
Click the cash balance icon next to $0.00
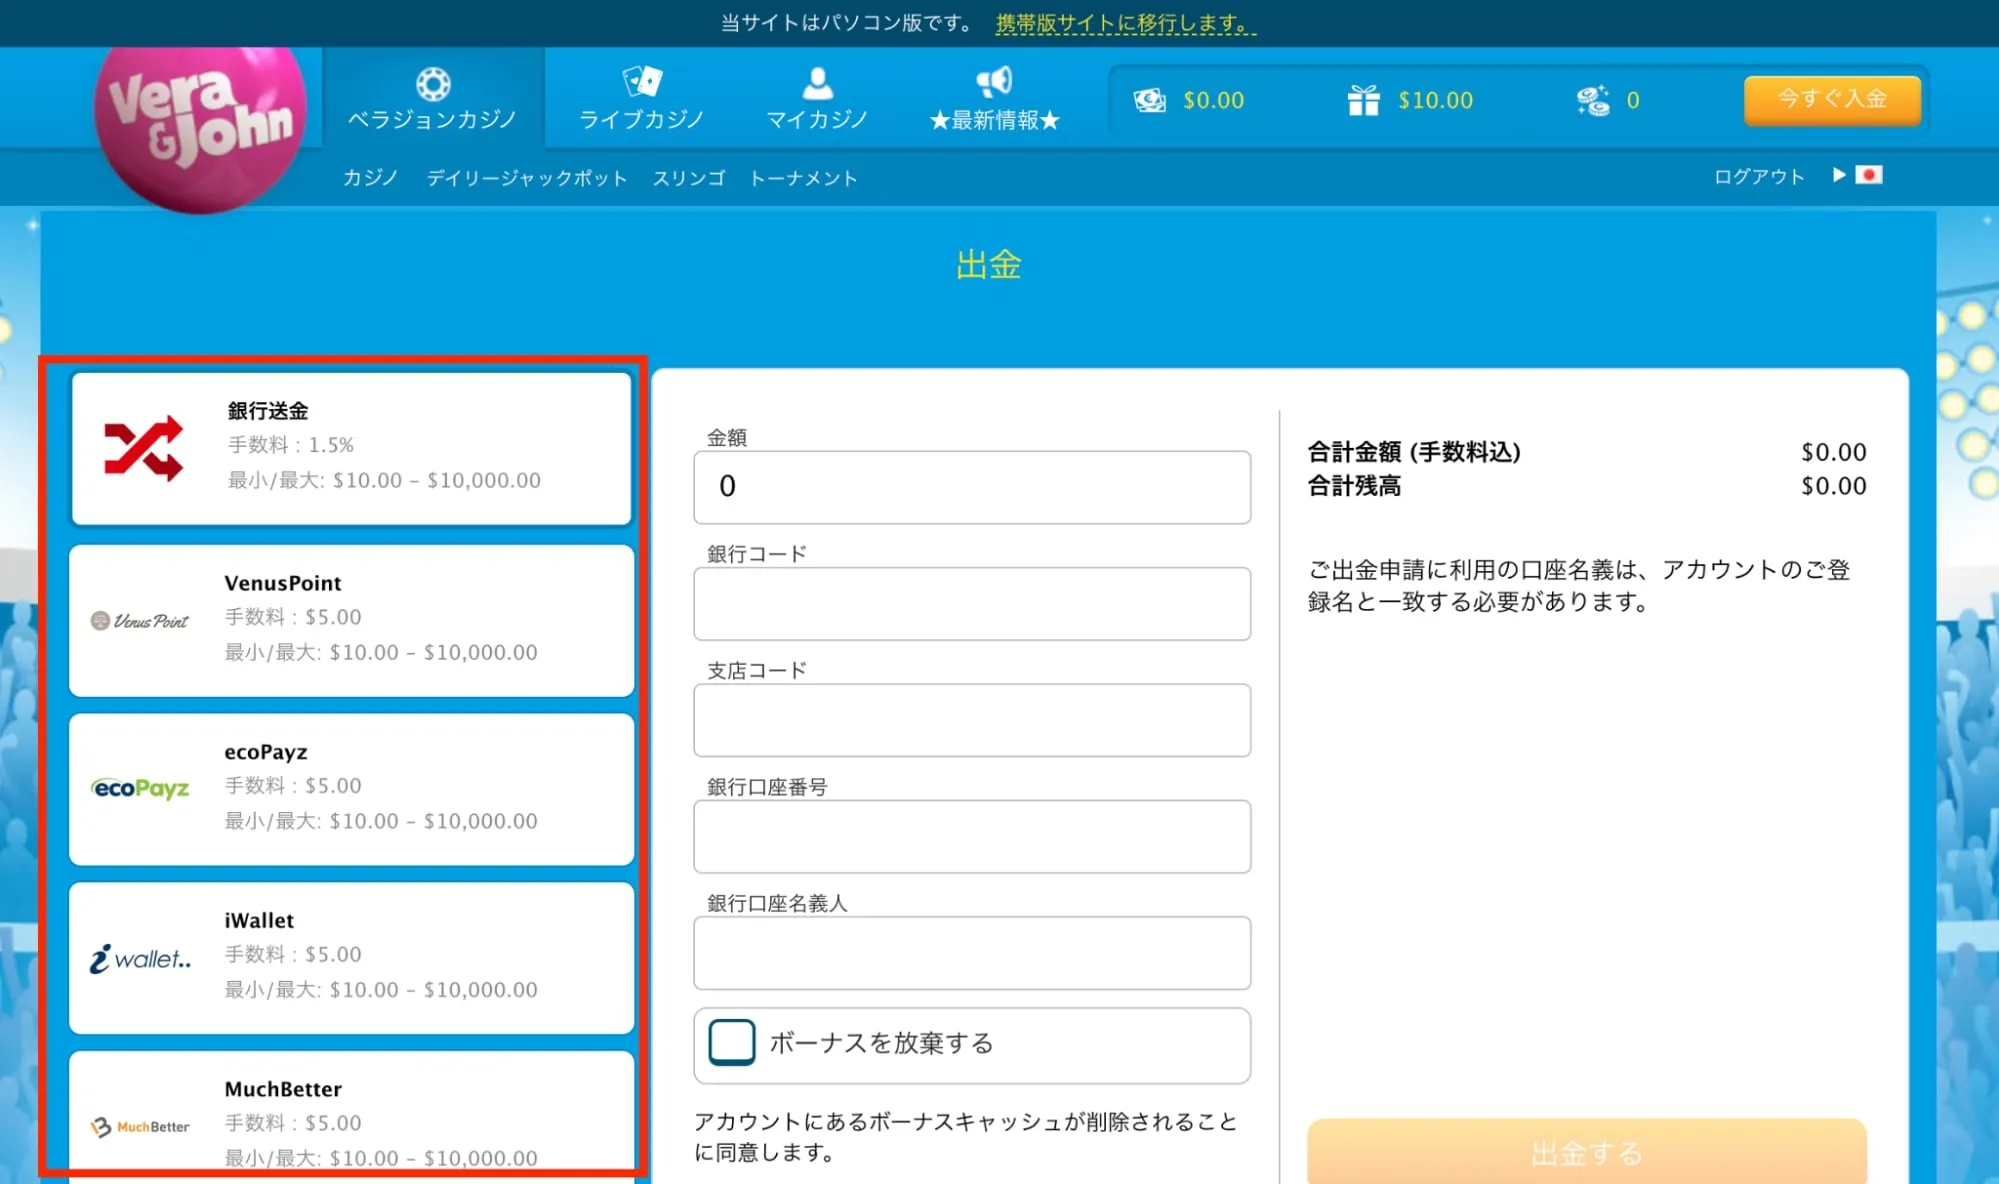(1149, 100)
